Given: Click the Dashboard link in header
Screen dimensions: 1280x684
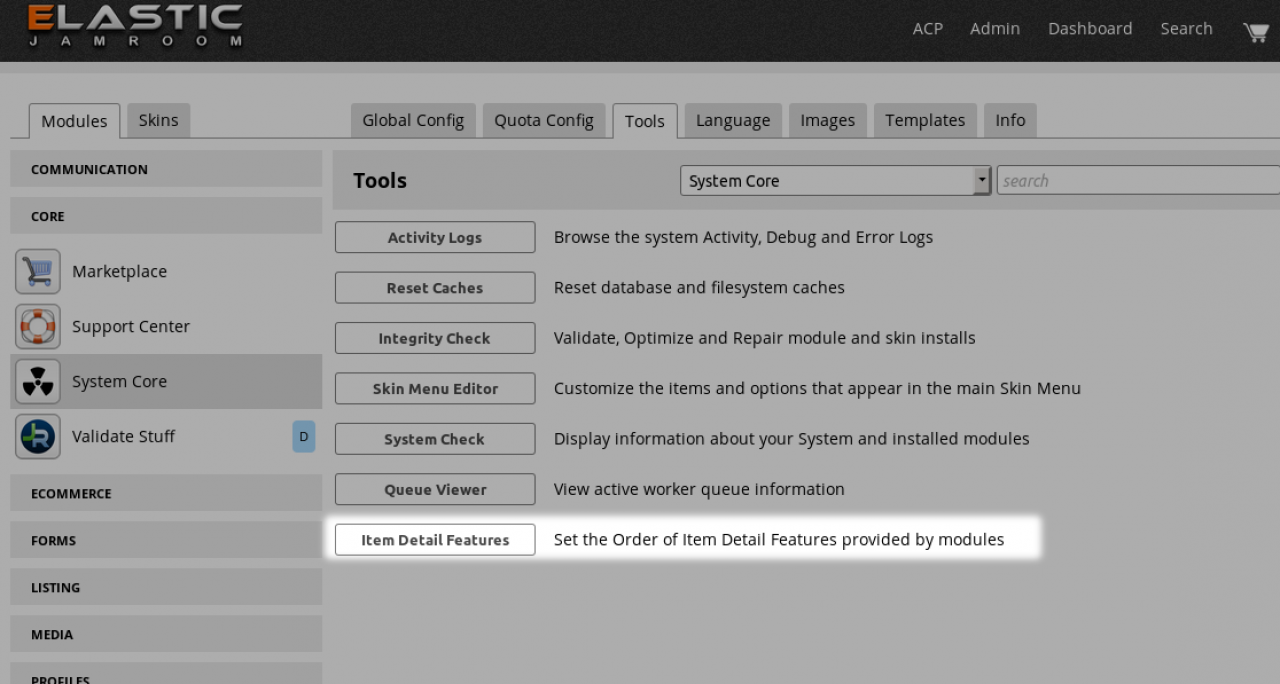Looking at the screenshot, I should 1090,29.
